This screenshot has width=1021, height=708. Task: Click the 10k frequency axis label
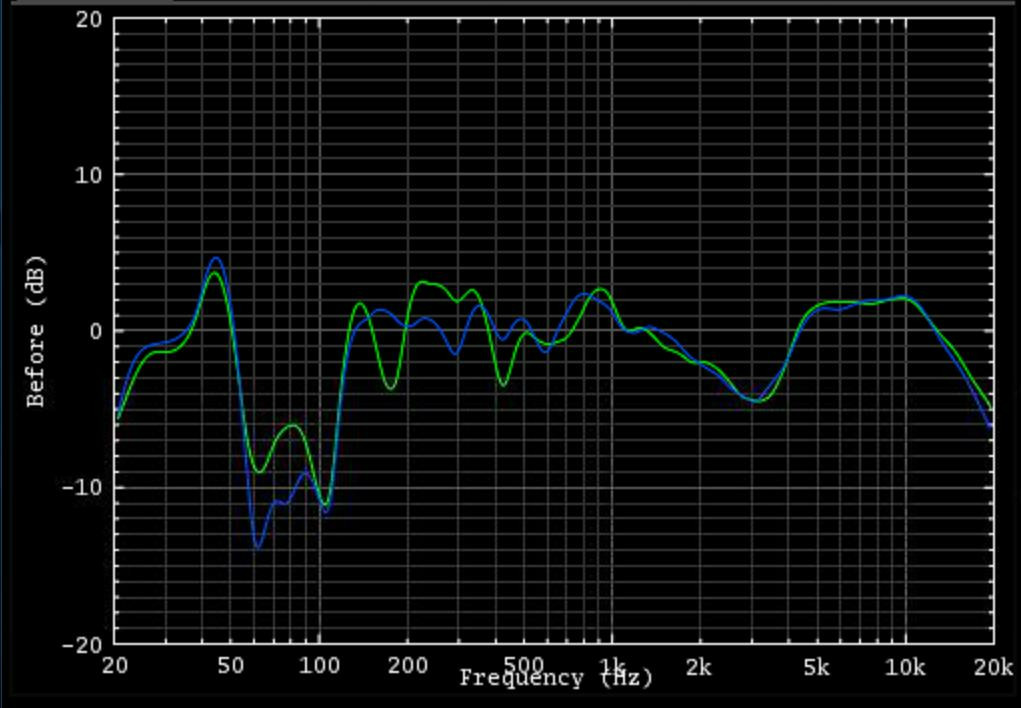coord(905,667)
